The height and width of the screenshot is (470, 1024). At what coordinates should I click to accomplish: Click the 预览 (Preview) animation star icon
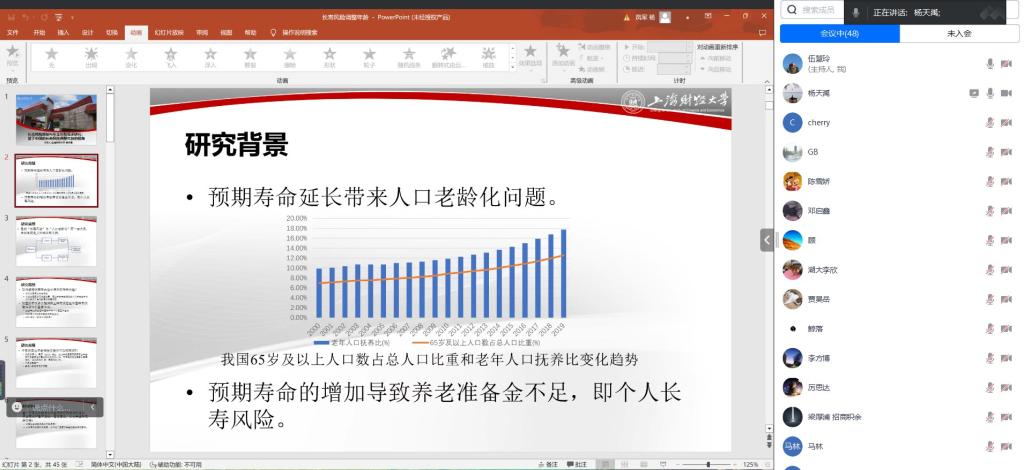click(12, 54)
